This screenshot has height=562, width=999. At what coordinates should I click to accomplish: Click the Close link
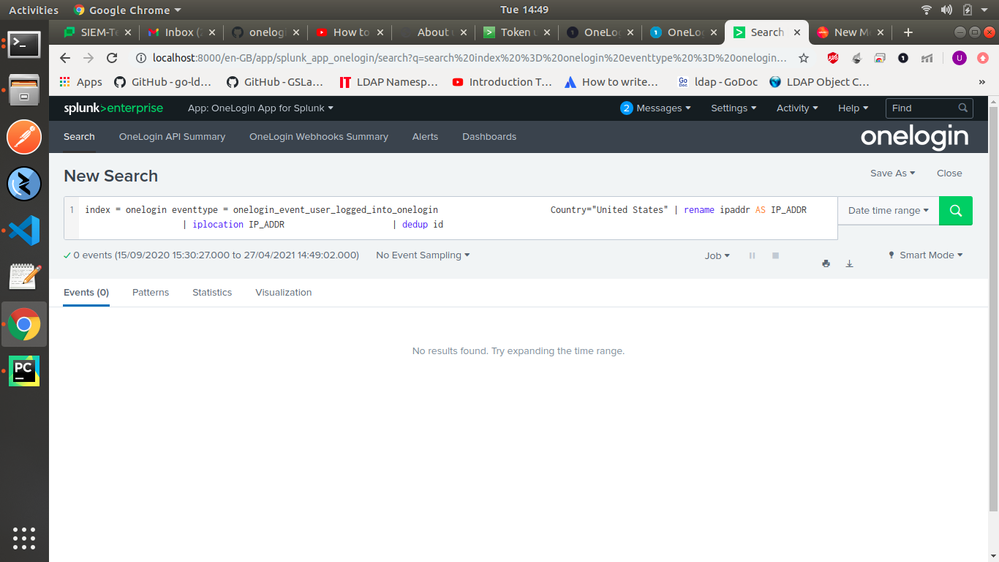(949, 173)
